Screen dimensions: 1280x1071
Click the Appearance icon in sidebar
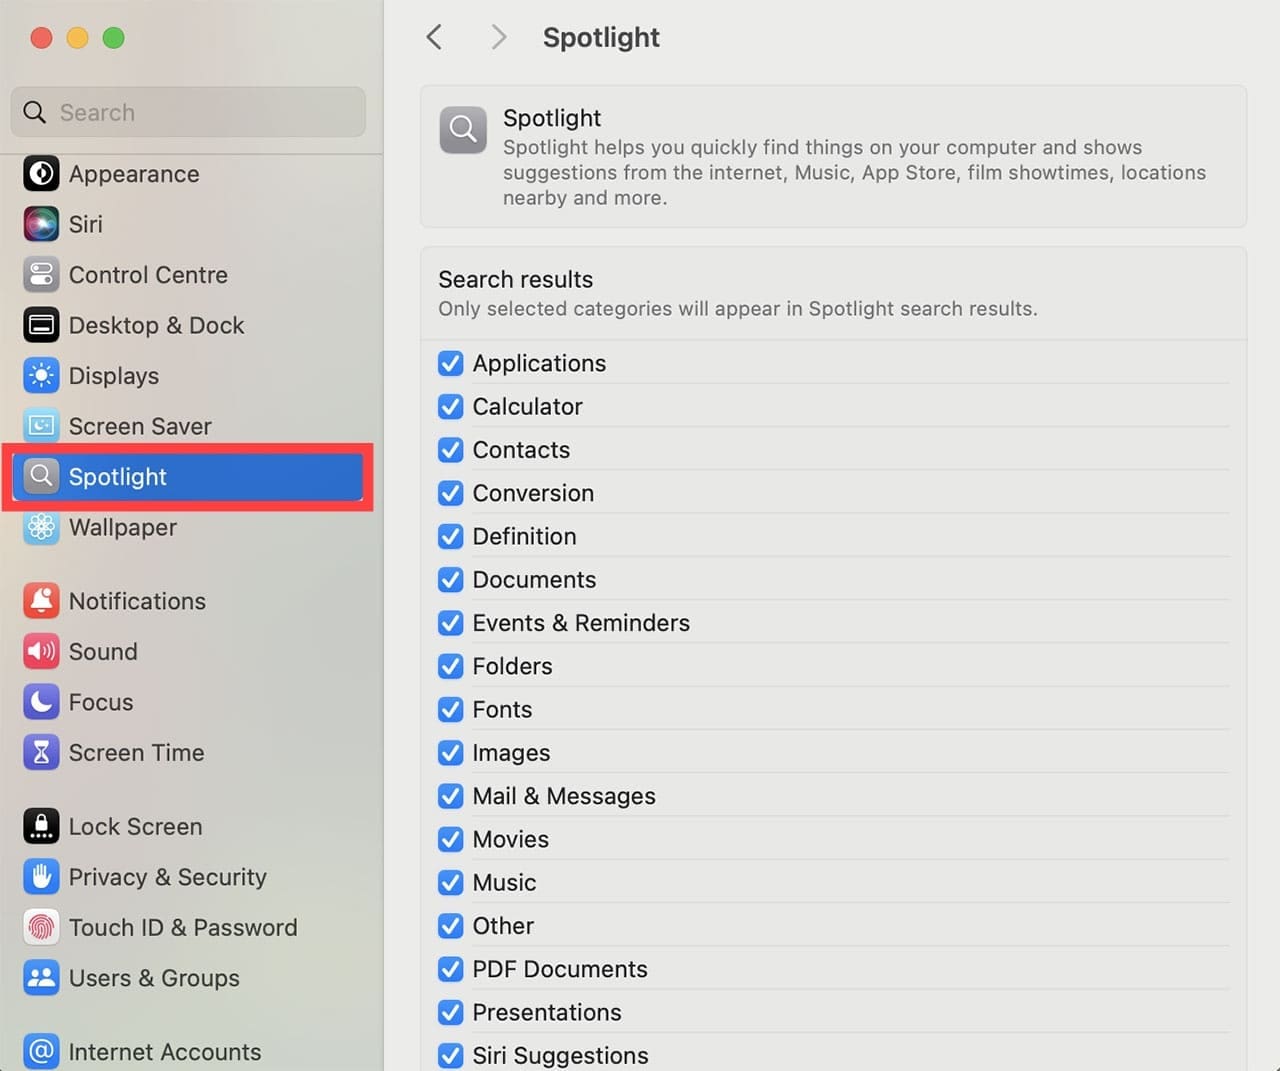(x=41, y=174)
